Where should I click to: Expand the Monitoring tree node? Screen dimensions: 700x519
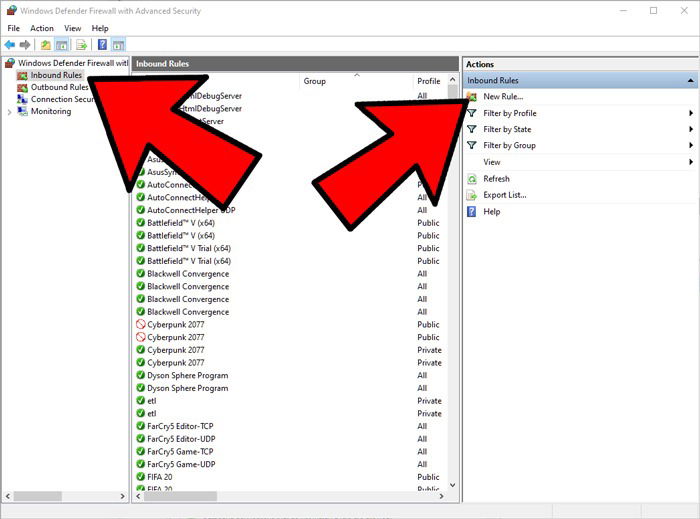coord(9,112)
